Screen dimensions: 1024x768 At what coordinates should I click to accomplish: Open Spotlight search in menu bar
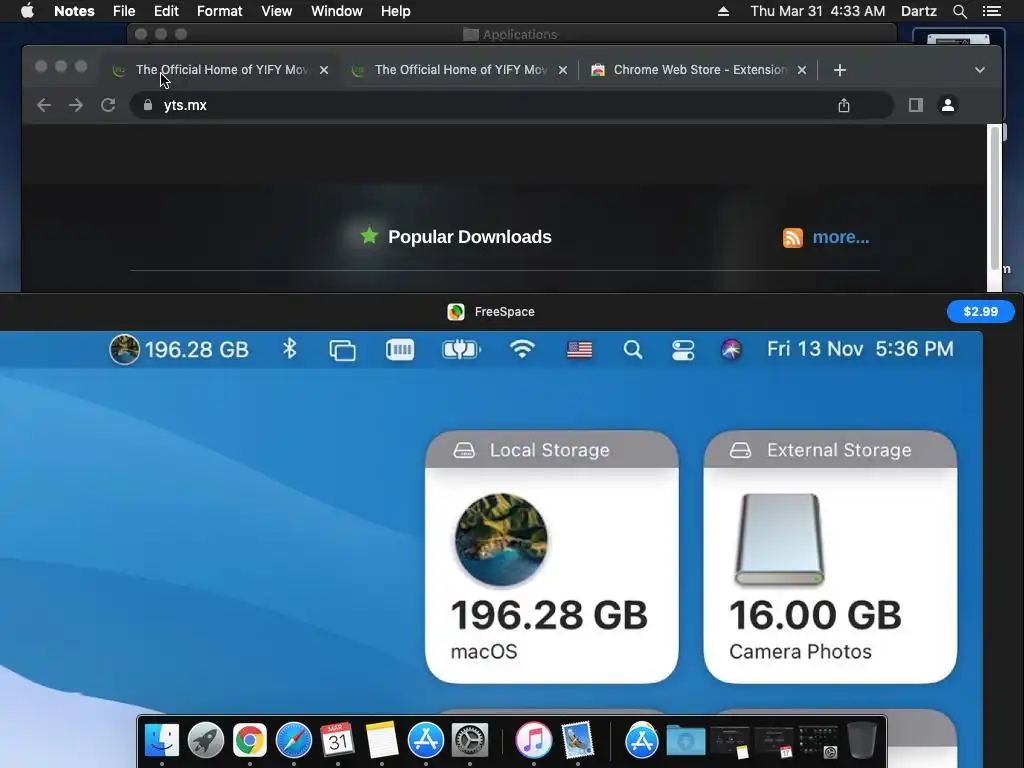point(959,11)
